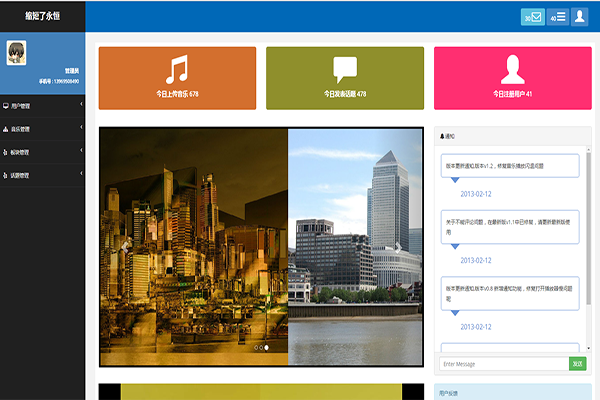Select the v1.1 comment fix notice
The width and height of the screenshot is (600, 400).
tap(510, 227)
